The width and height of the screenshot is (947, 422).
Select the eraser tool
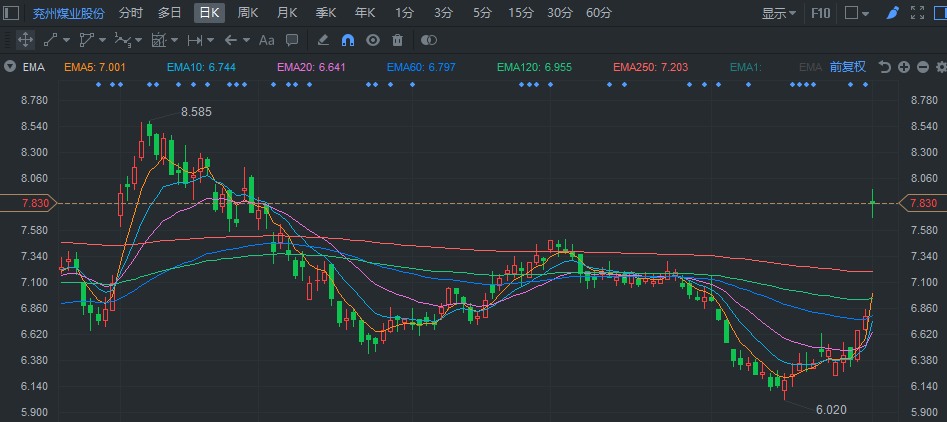pos(323,40)
